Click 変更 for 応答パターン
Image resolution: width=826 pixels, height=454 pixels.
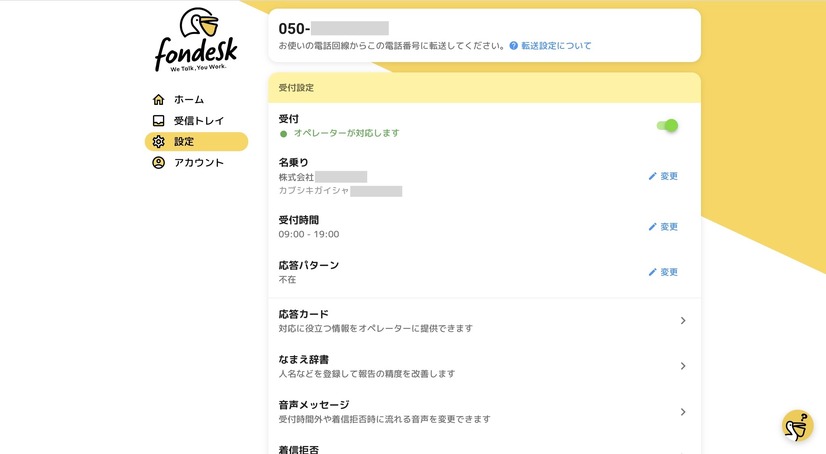[x=663, y=272]
